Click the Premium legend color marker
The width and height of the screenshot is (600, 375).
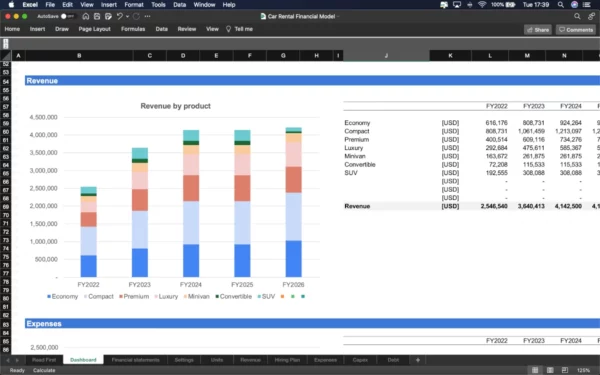coord(121,297)
